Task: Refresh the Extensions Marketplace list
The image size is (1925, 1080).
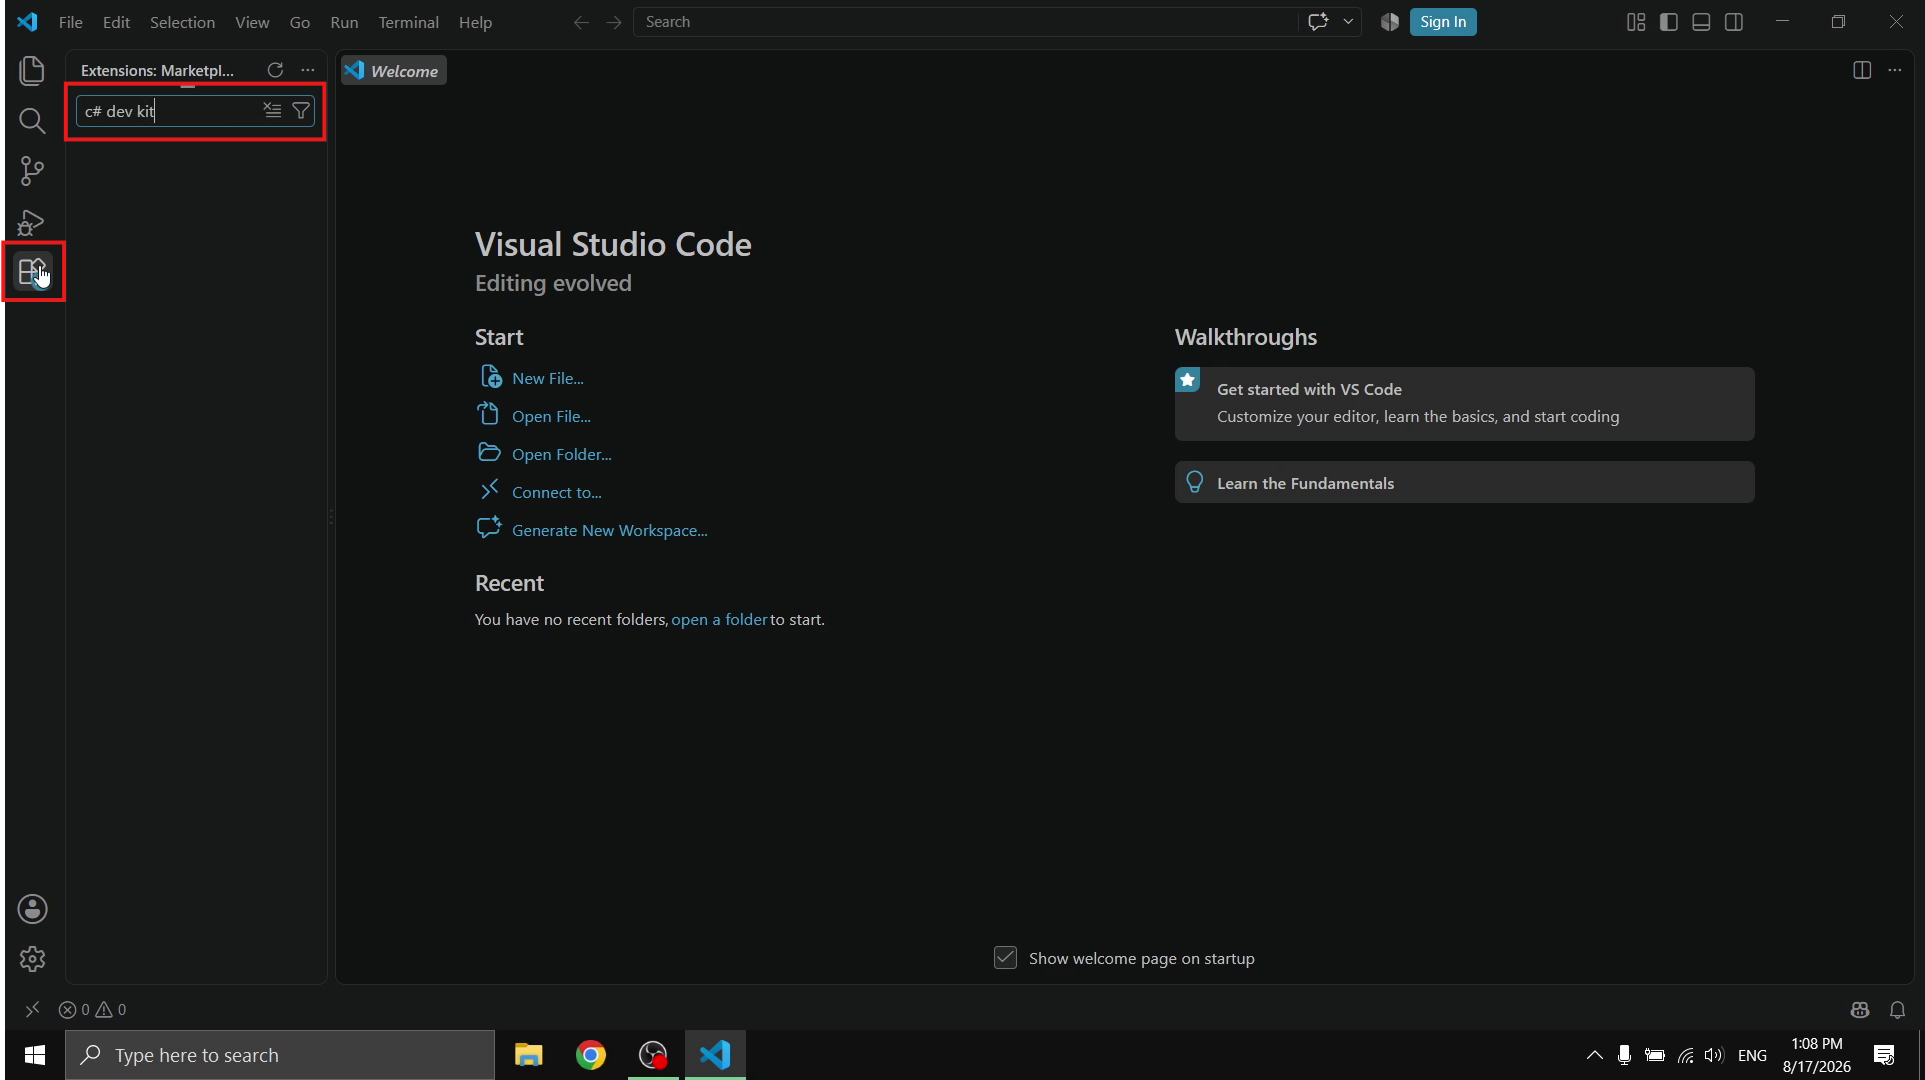Action: 275,70
